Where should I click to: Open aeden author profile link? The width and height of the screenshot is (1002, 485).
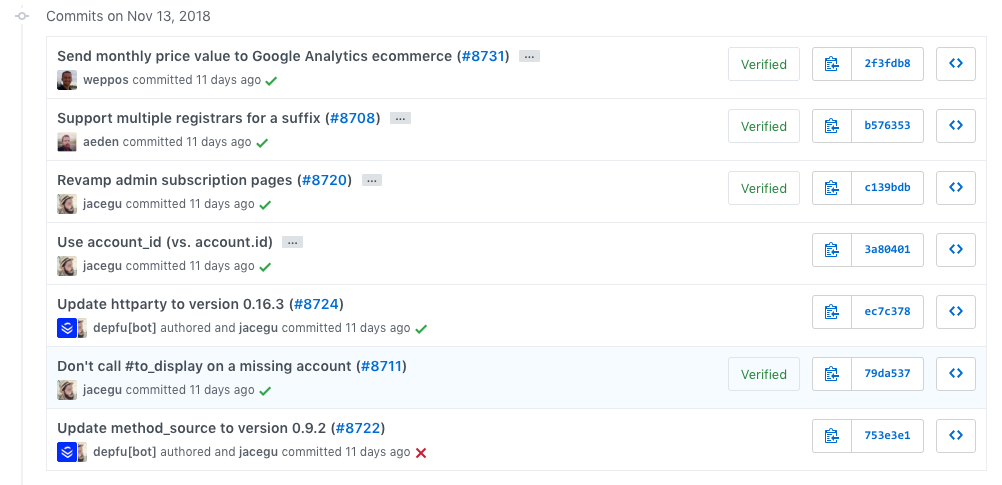tap(101, 142)
